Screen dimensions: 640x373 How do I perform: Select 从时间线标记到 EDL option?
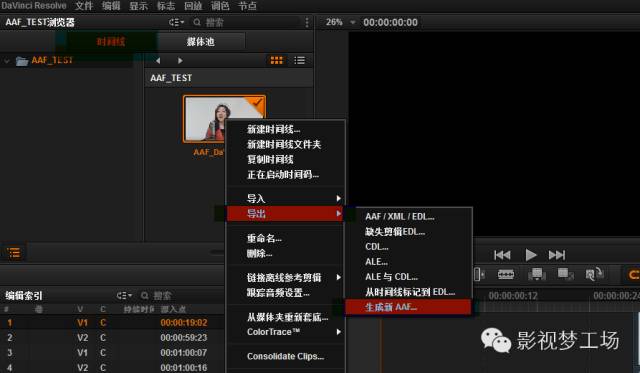(x=409, y=292)
